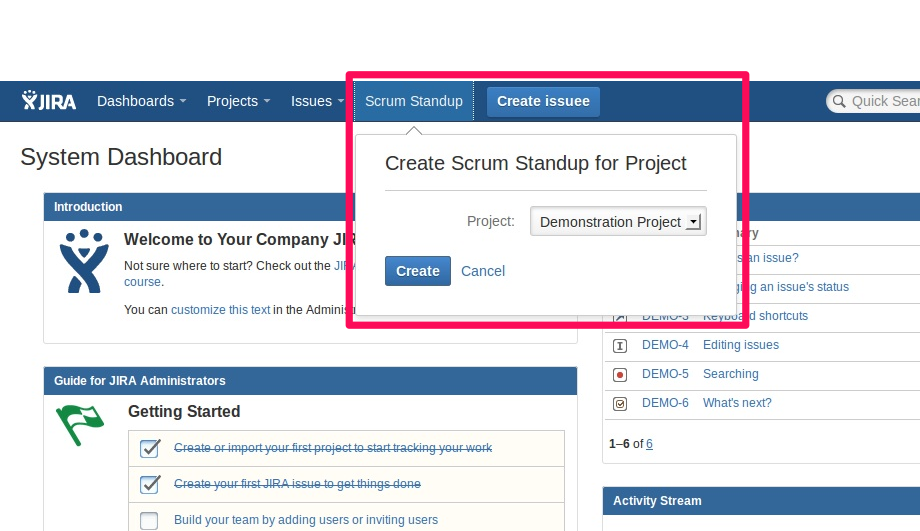Click the Quick Search field
Viewport: 920px width, 531px height.
[x=874, y=102]
